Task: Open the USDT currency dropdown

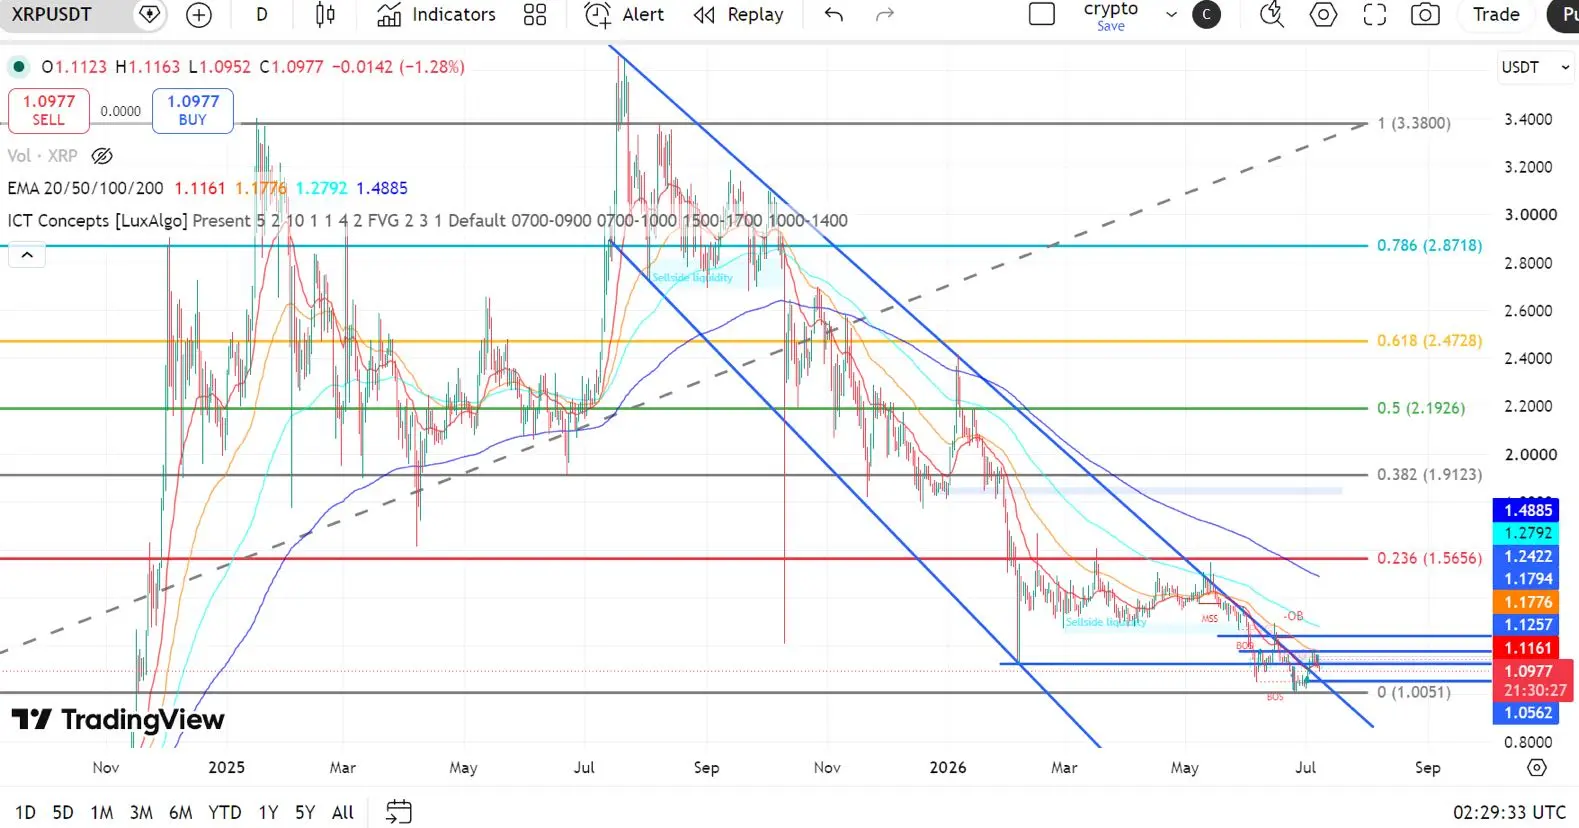Action: click(x=1535, y=67)
